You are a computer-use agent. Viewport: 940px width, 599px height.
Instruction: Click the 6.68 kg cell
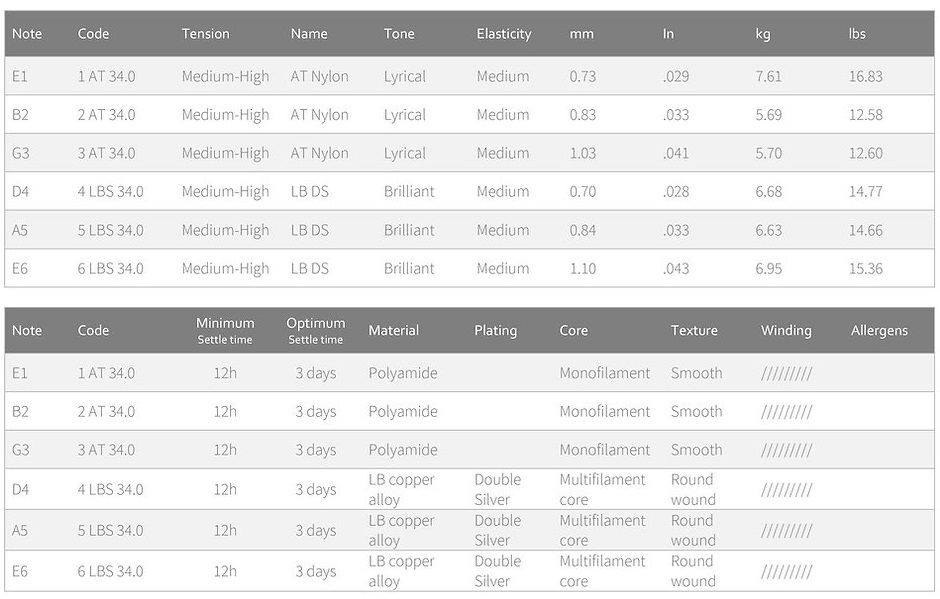768,192
